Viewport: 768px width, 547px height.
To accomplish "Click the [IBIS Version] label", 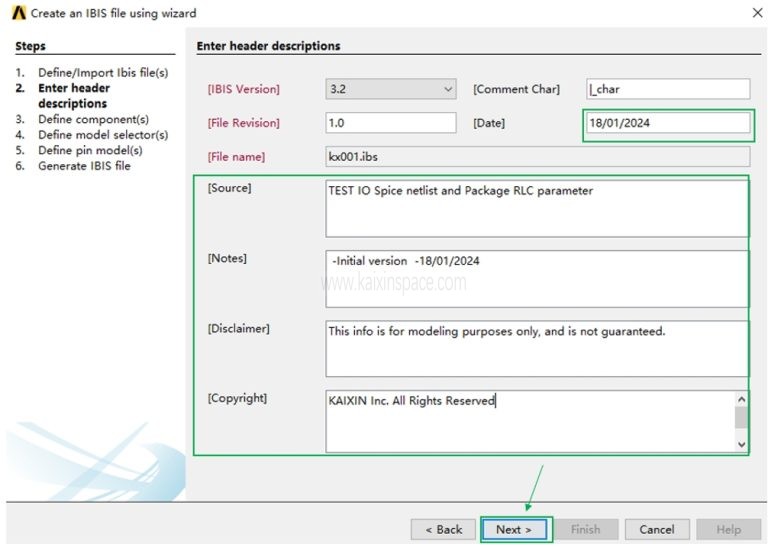I will [243, 89].
